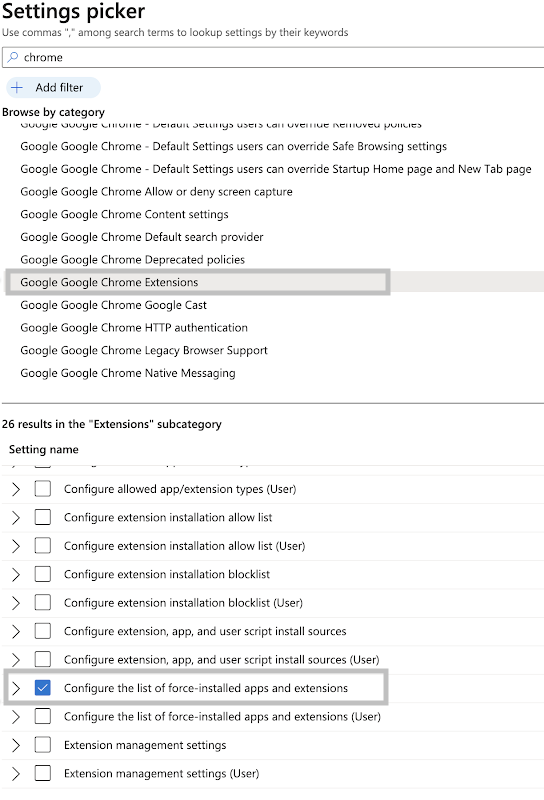Image resolution: width=544 pixels, height=800 pixels.
Task: Select Google Chrome HTTP authentication category
Action: click(x=134, y=328)
